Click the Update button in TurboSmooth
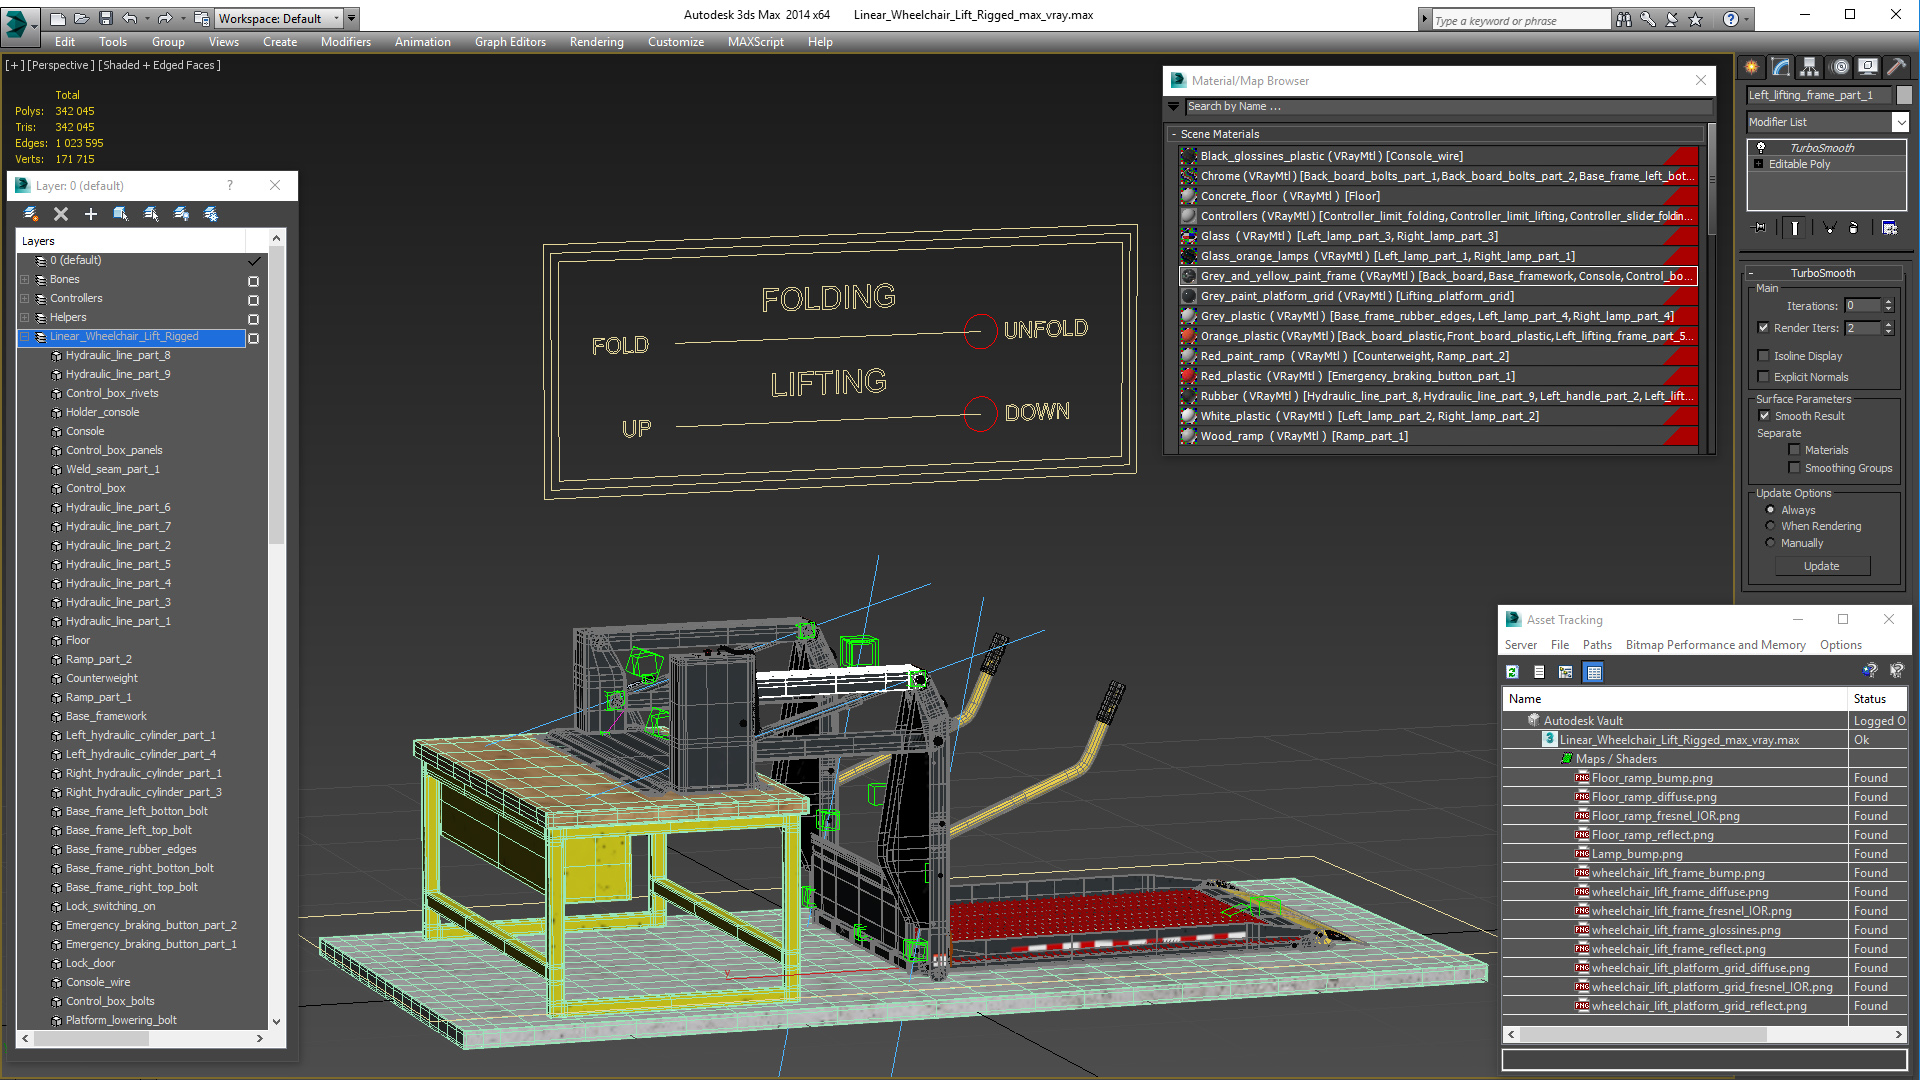This screenshot has width=1920, height=1080. pyautogui.click(x=1821, y=566)
